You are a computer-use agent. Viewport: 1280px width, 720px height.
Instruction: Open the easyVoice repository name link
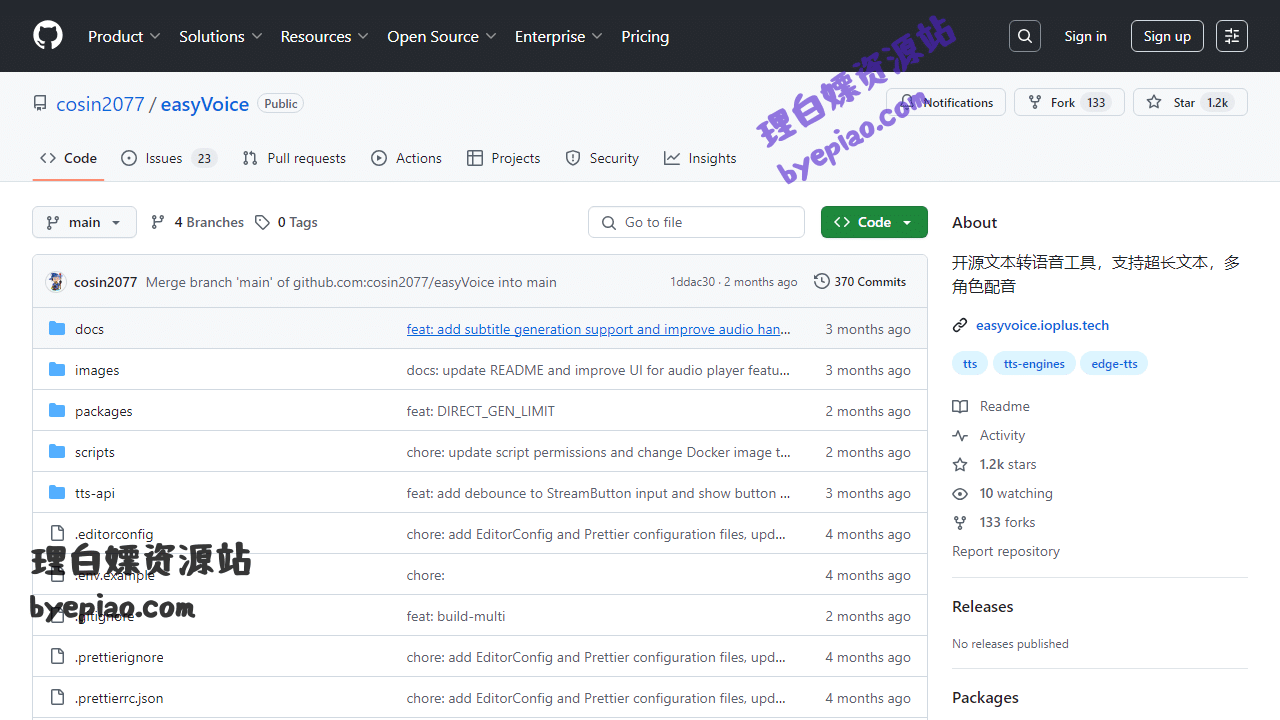(x=205, y=104)
